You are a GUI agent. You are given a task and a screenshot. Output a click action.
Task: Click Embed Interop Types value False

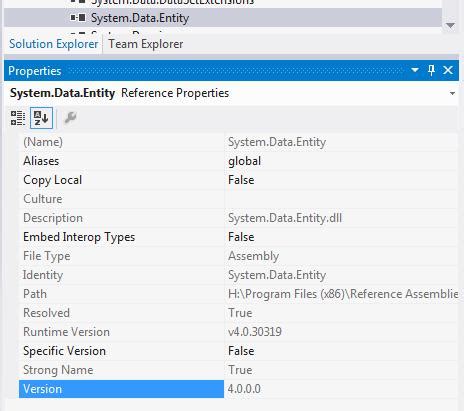pos(241,237)
